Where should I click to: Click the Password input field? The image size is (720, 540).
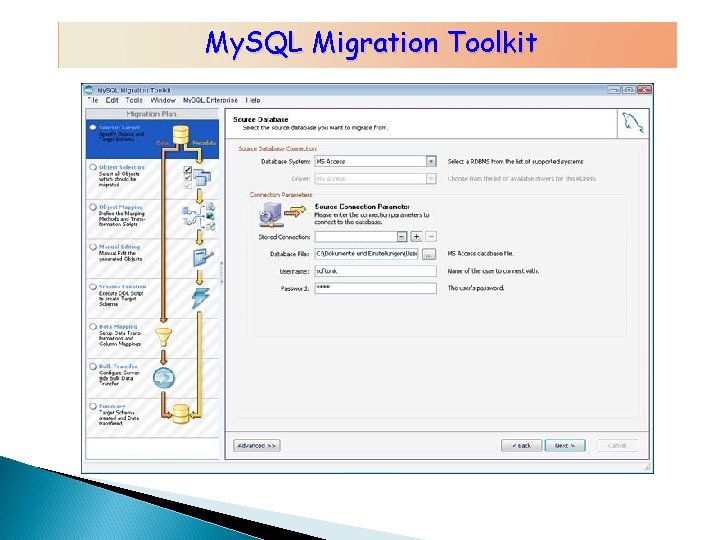(375, 288)
